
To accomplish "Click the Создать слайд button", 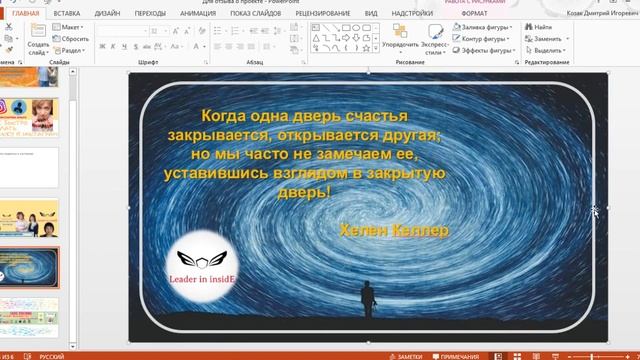I will coord(38,40).
